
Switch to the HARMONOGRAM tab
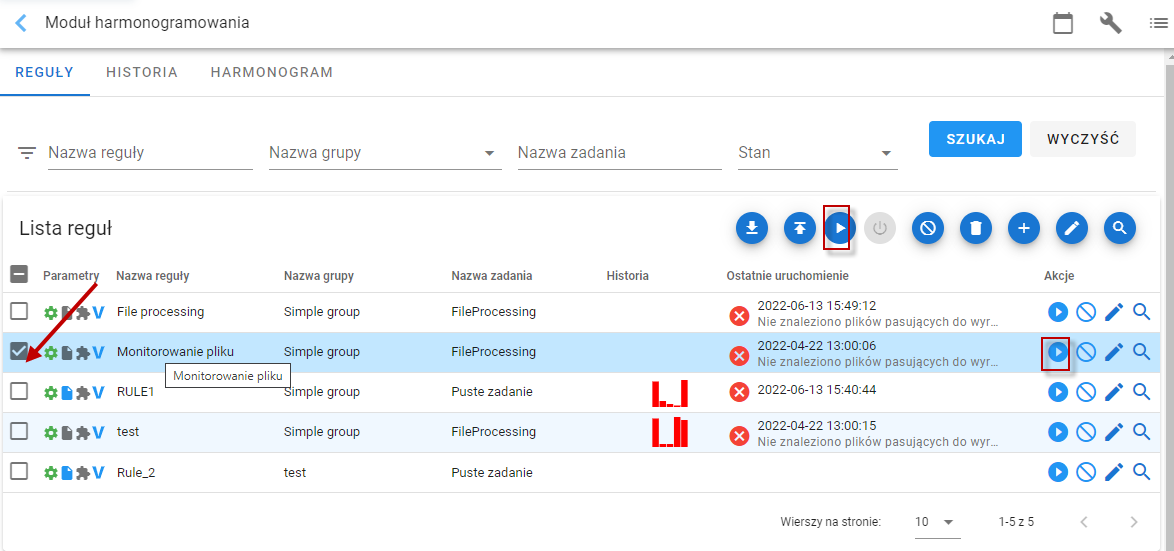point(272,73)
